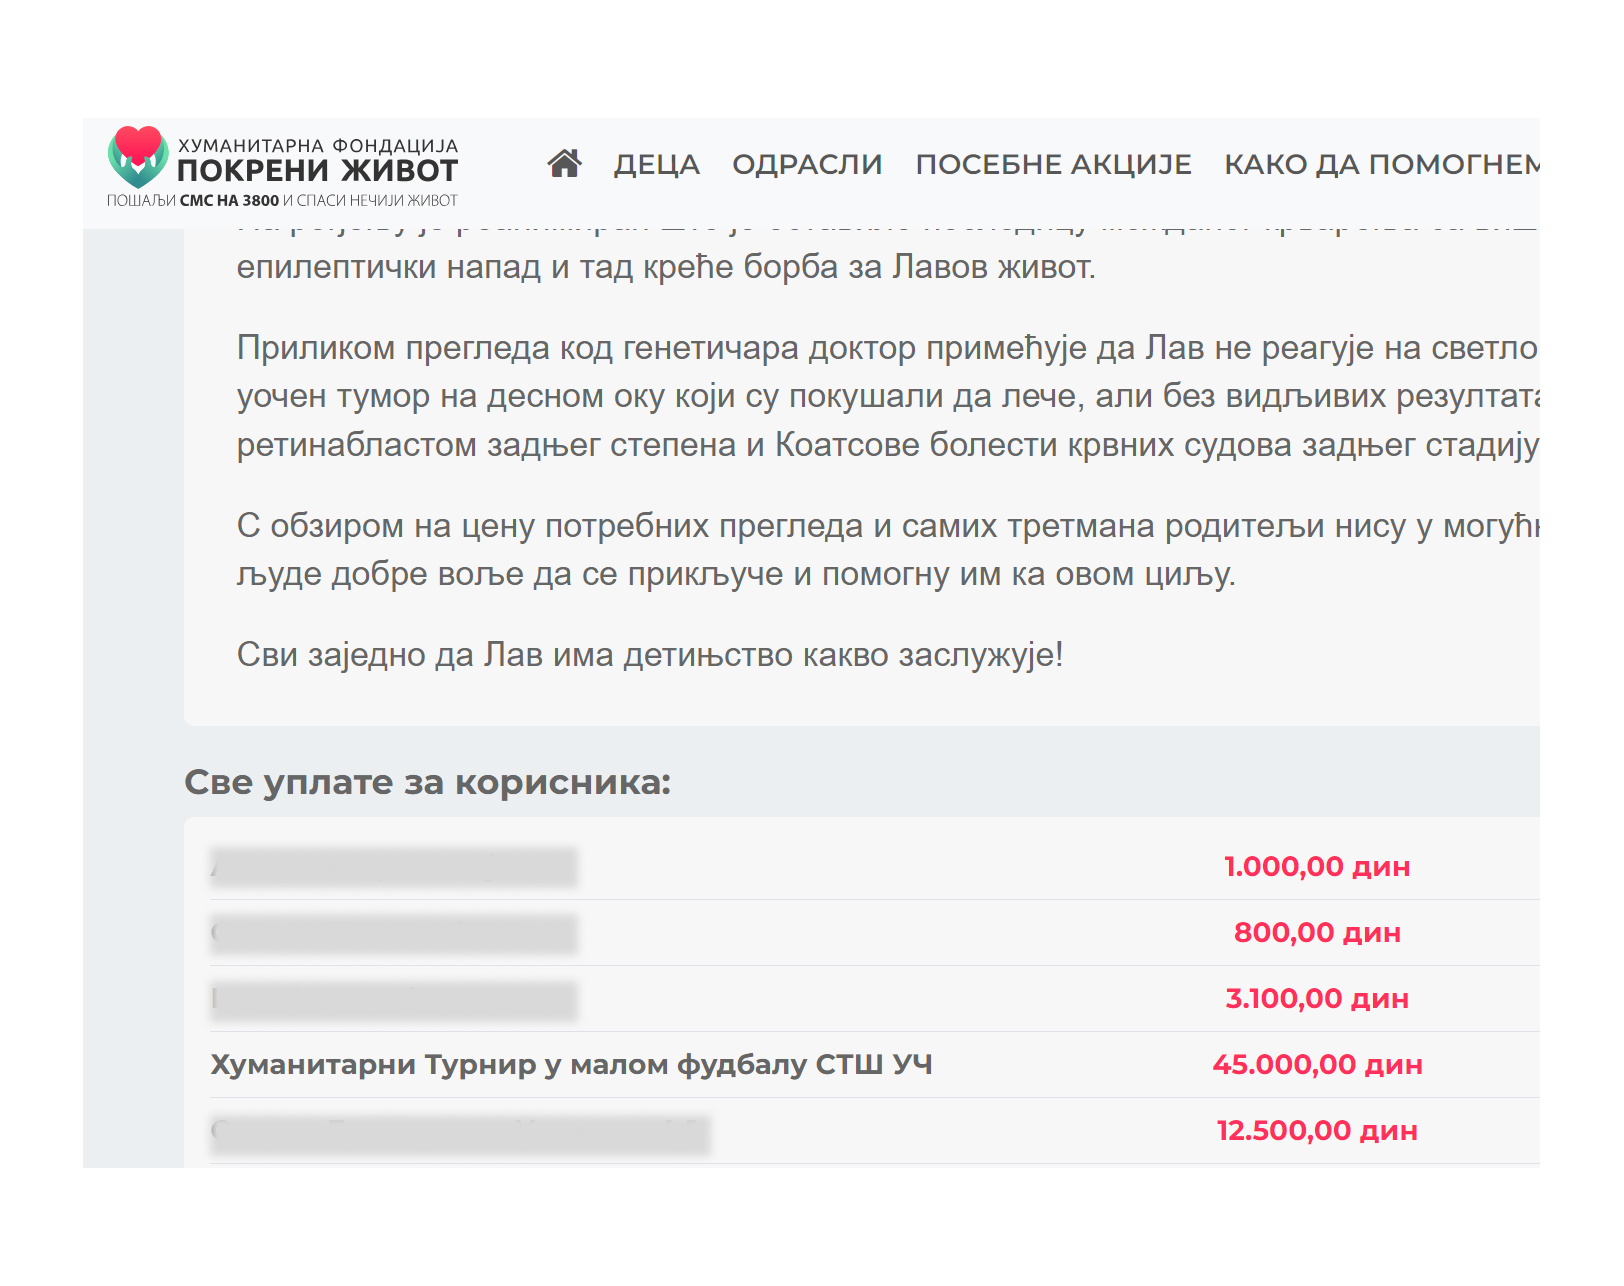Go to ПОСЕБНЕ АКЦИЈЕ section

tap(1053, 164)
